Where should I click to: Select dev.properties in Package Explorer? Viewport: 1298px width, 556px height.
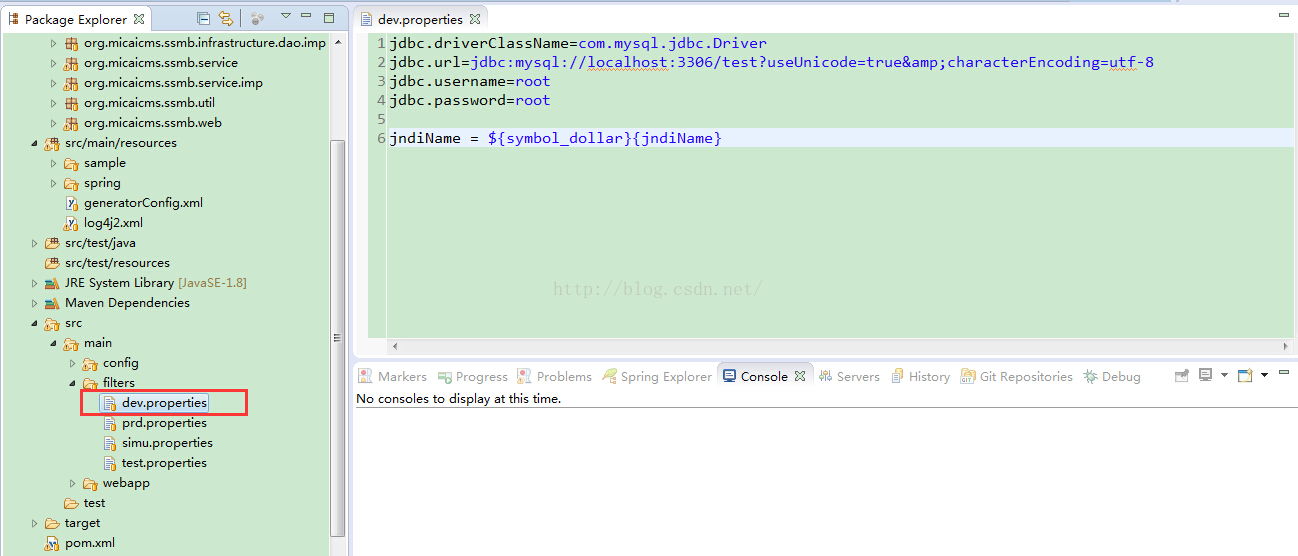[164, 403]
